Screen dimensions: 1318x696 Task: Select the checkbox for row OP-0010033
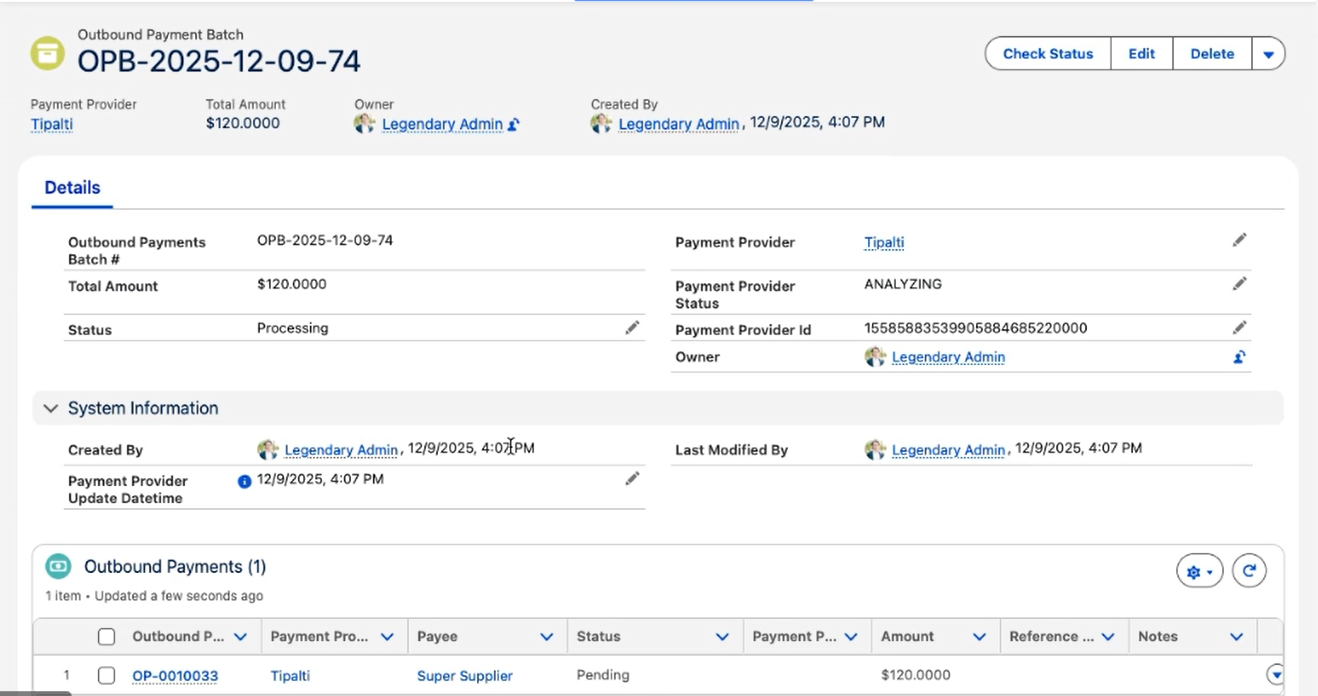tap(107, 675)
